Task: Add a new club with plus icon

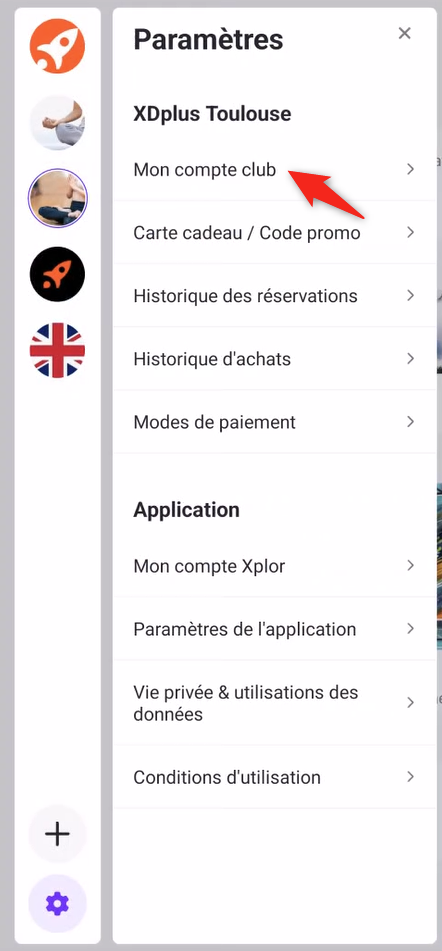Action: pyautogui.click(x=58, y=834)
